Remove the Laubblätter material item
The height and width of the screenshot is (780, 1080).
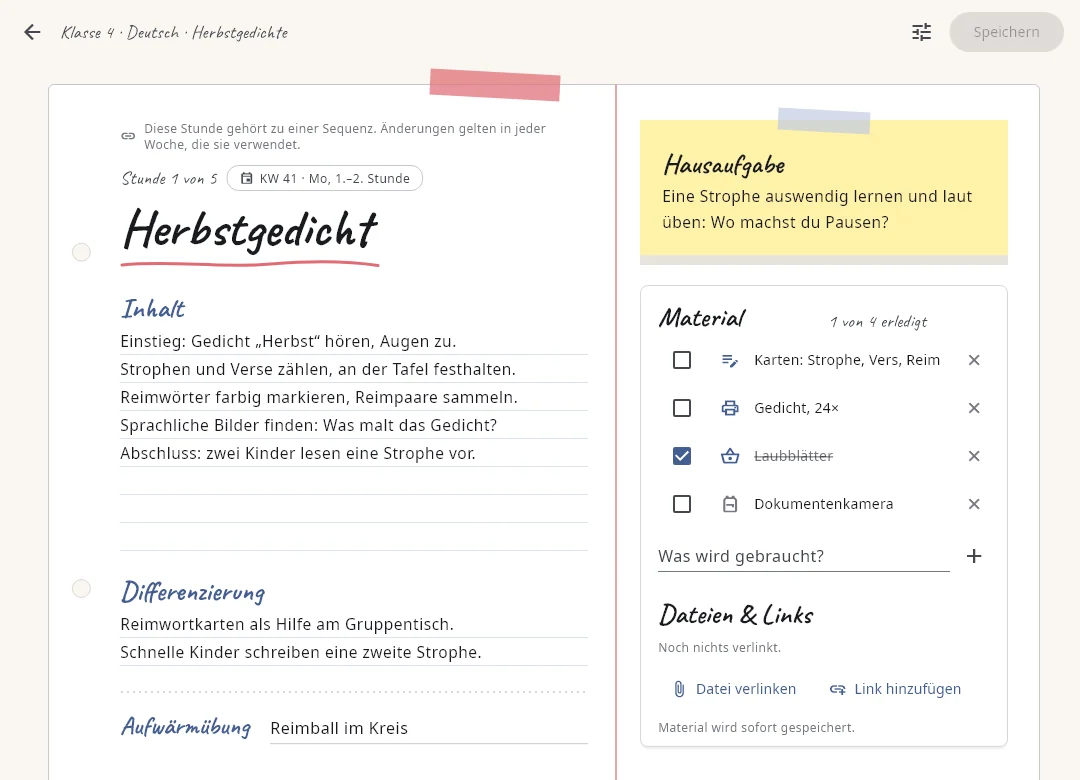point(973,455)
